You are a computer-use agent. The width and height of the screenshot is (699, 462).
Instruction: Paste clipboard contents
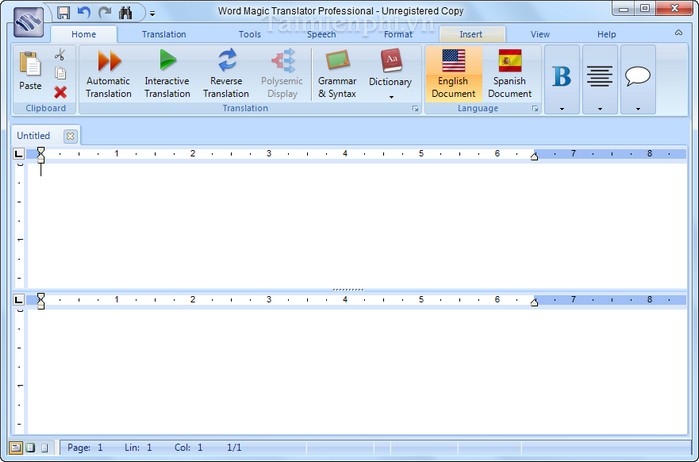point(30,70)
